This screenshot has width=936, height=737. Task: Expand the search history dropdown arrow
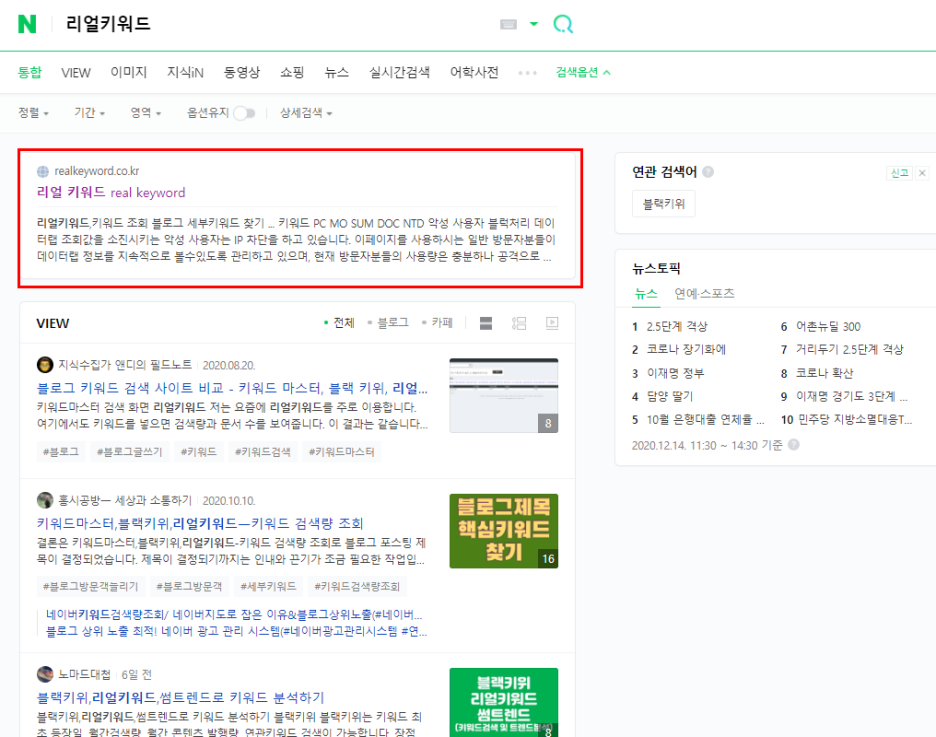534,24
